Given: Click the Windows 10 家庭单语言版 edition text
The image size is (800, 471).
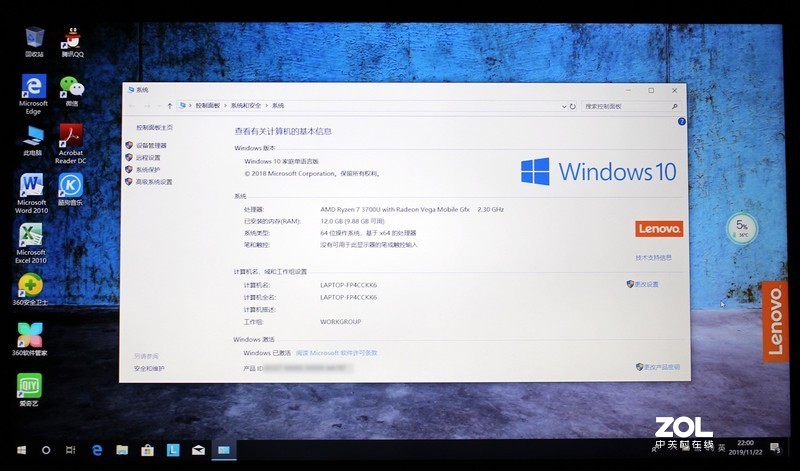Looking at the screenshot, I should coord(281,161).
